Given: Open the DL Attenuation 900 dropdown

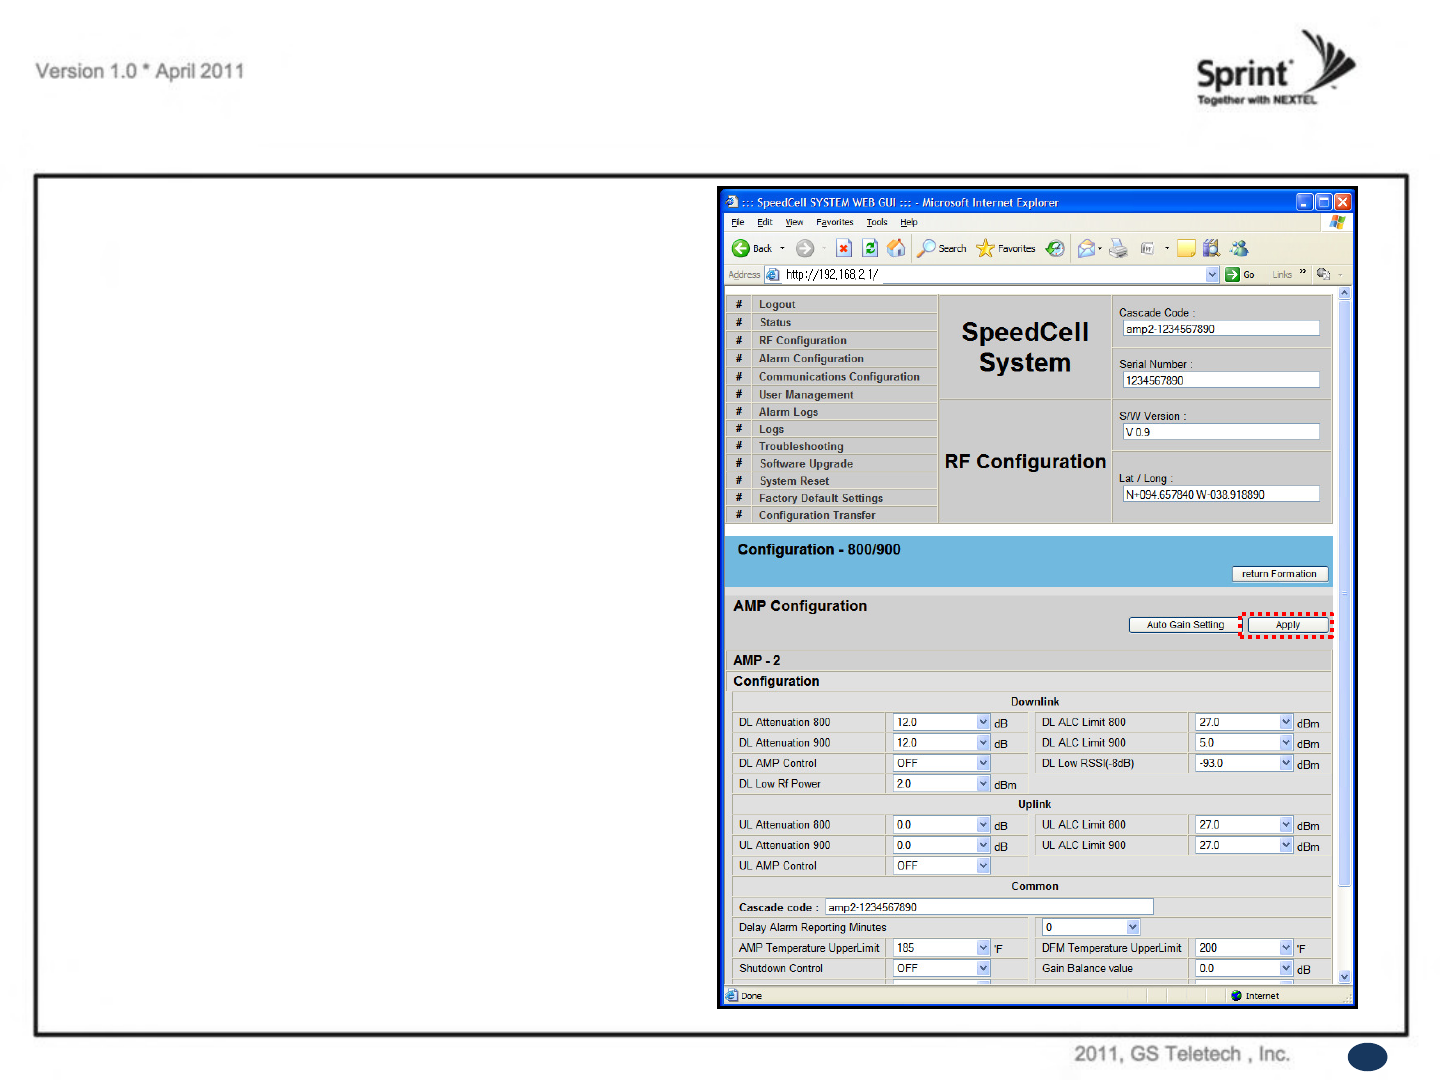Looking at the screenshot, I should point(983,743).
